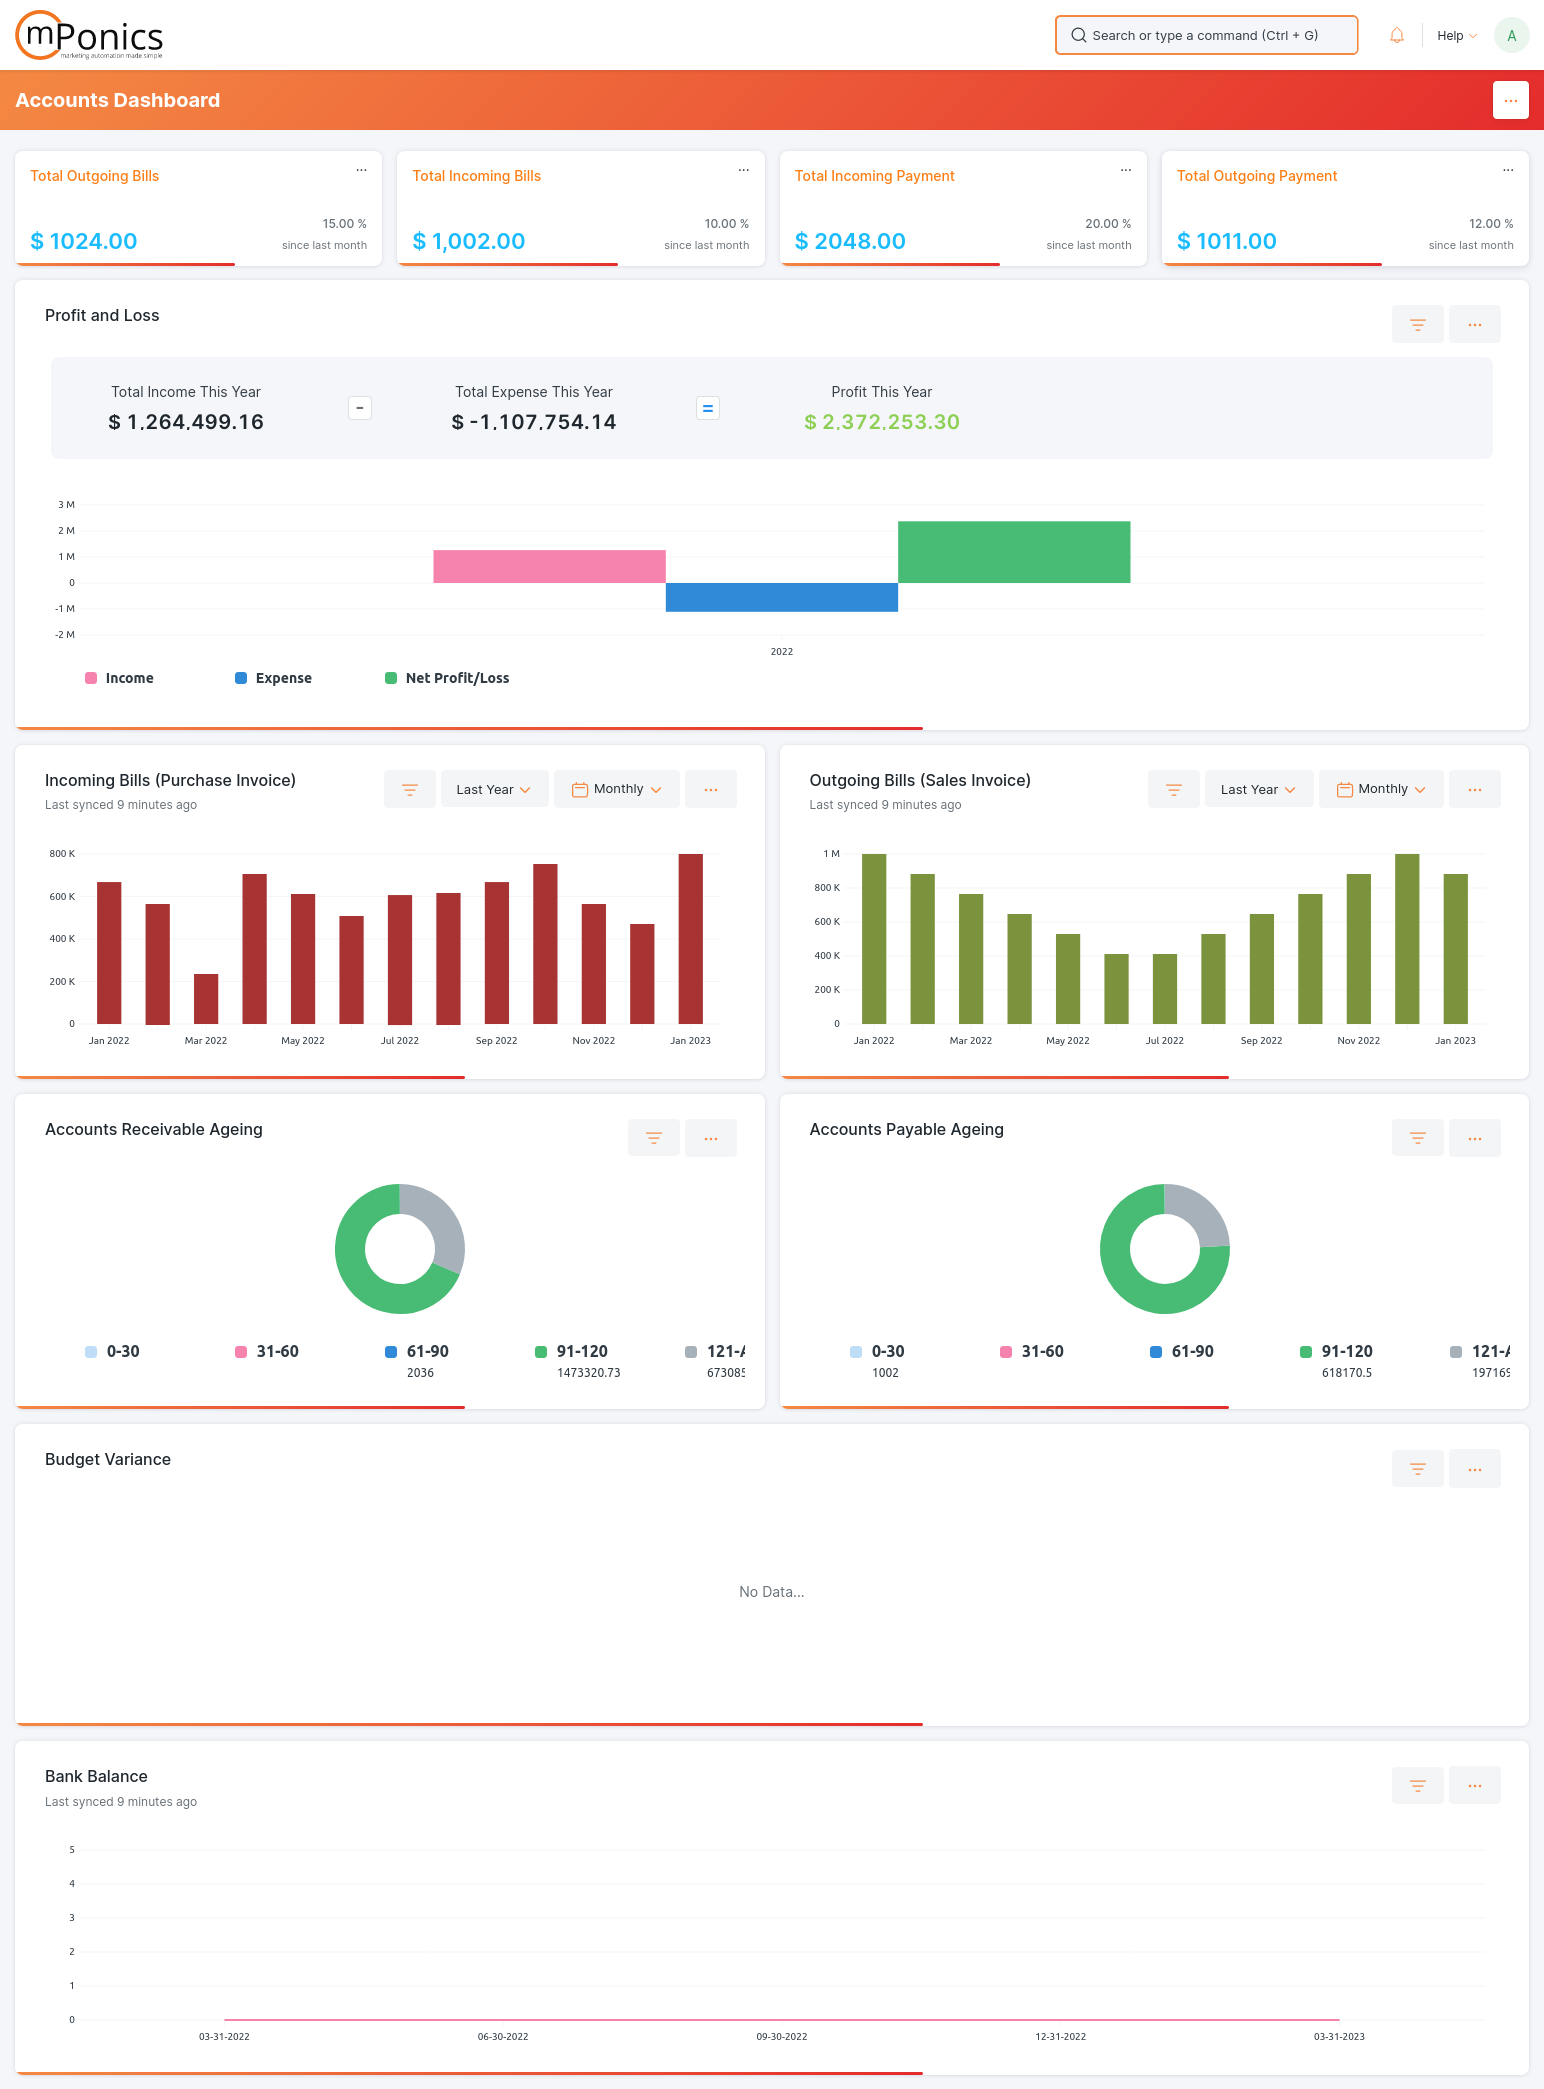This screenshot has height=2089, width=1544.
Task: Open Accounts Dashboard options menu
Action: click(x=1510, y=100)
